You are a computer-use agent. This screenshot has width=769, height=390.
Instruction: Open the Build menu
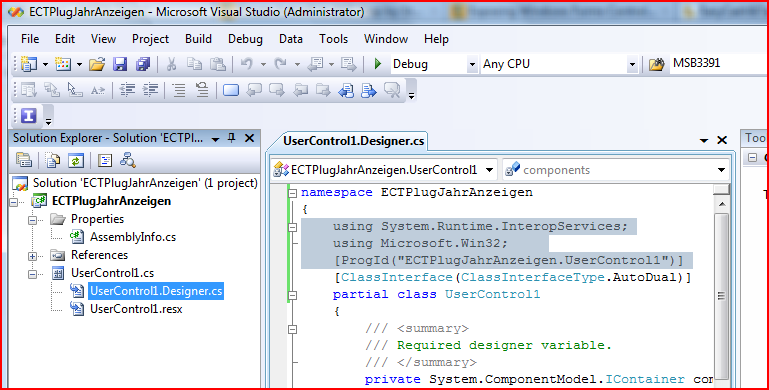click(198, 39)
